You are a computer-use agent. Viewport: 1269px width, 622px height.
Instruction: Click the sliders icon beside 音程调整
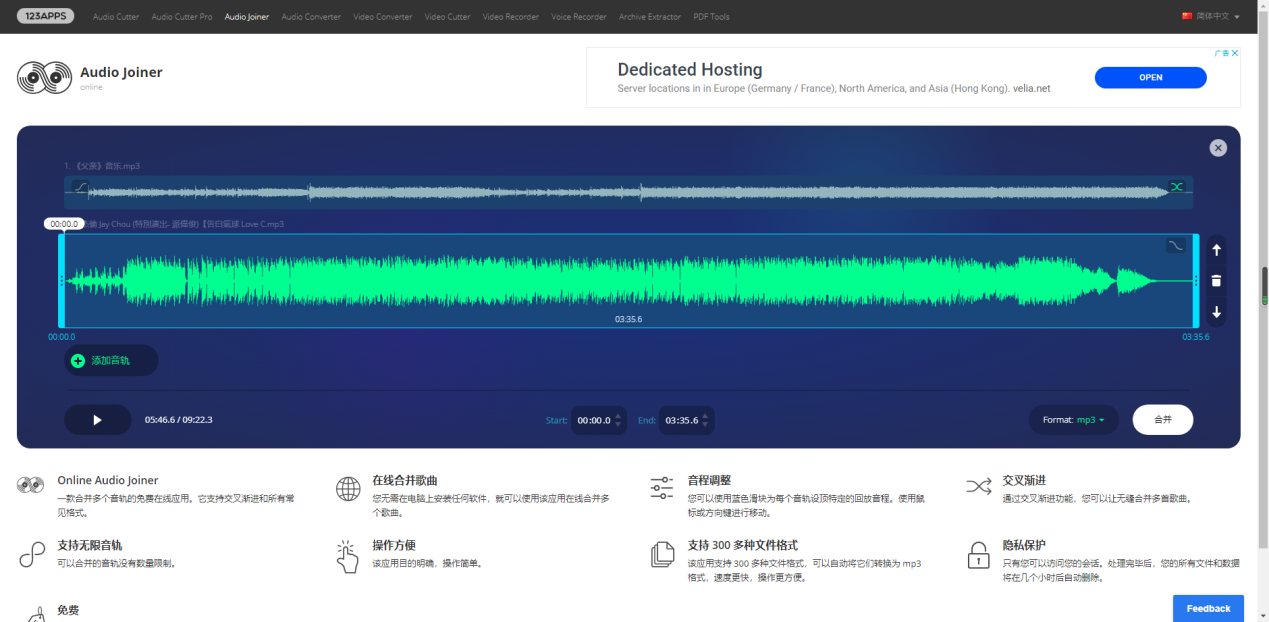[662, 488]
